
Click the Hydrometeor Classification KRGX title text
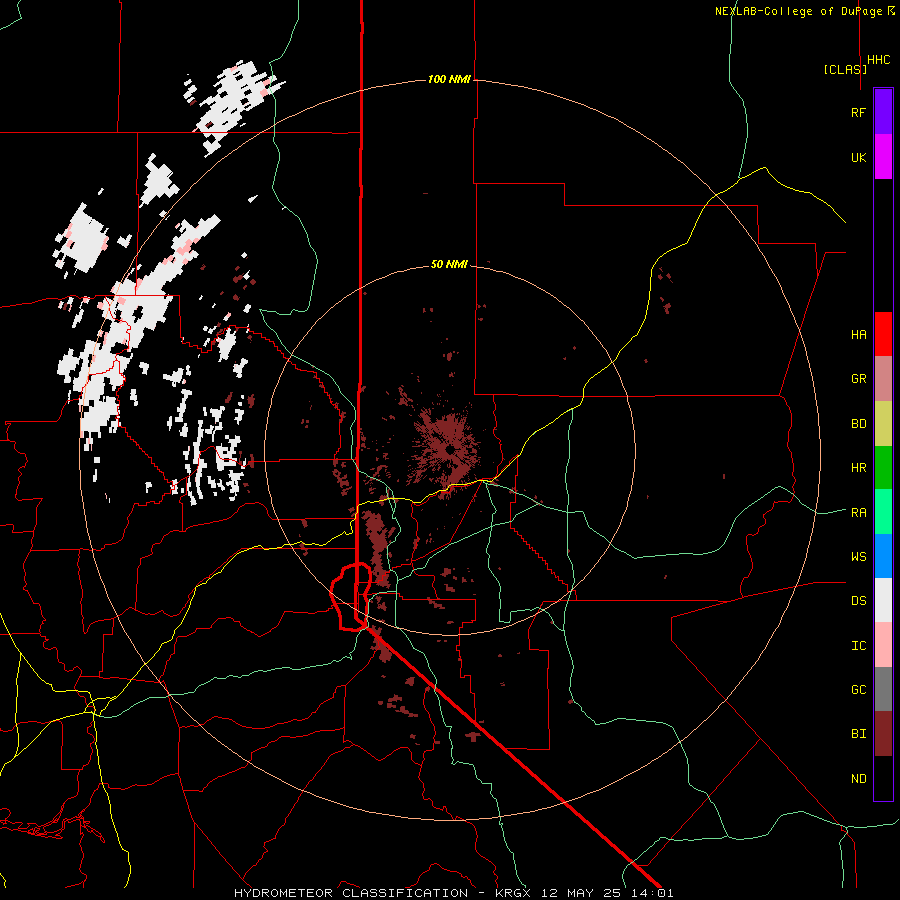[x=453, y=893]
